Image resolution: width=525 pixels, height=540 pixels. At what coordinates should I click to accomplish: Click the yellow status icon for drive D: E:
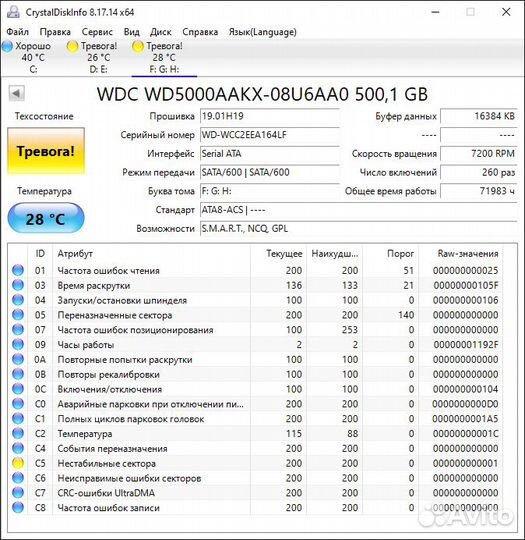click(x=72, y=46)
